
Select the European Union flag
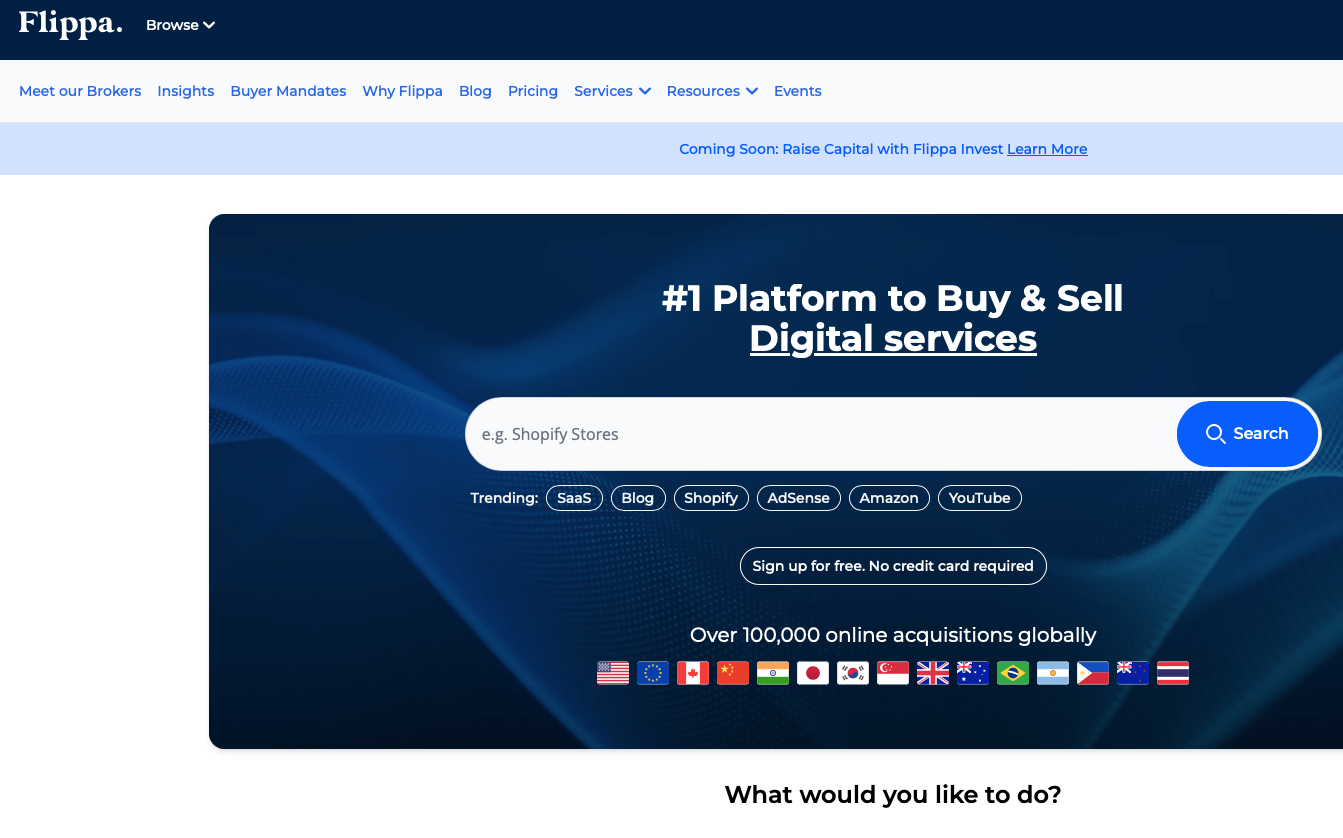[653, 673]
